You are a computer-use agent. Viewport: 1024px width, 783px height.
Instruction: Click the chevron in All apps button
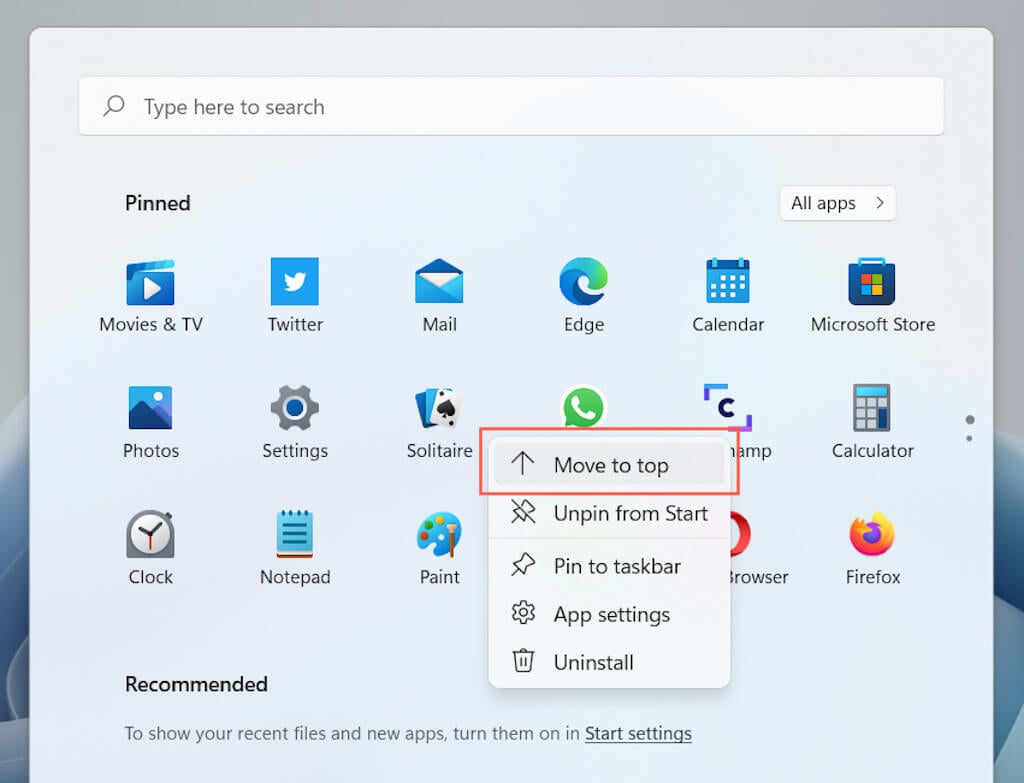[x=880, y=203]
